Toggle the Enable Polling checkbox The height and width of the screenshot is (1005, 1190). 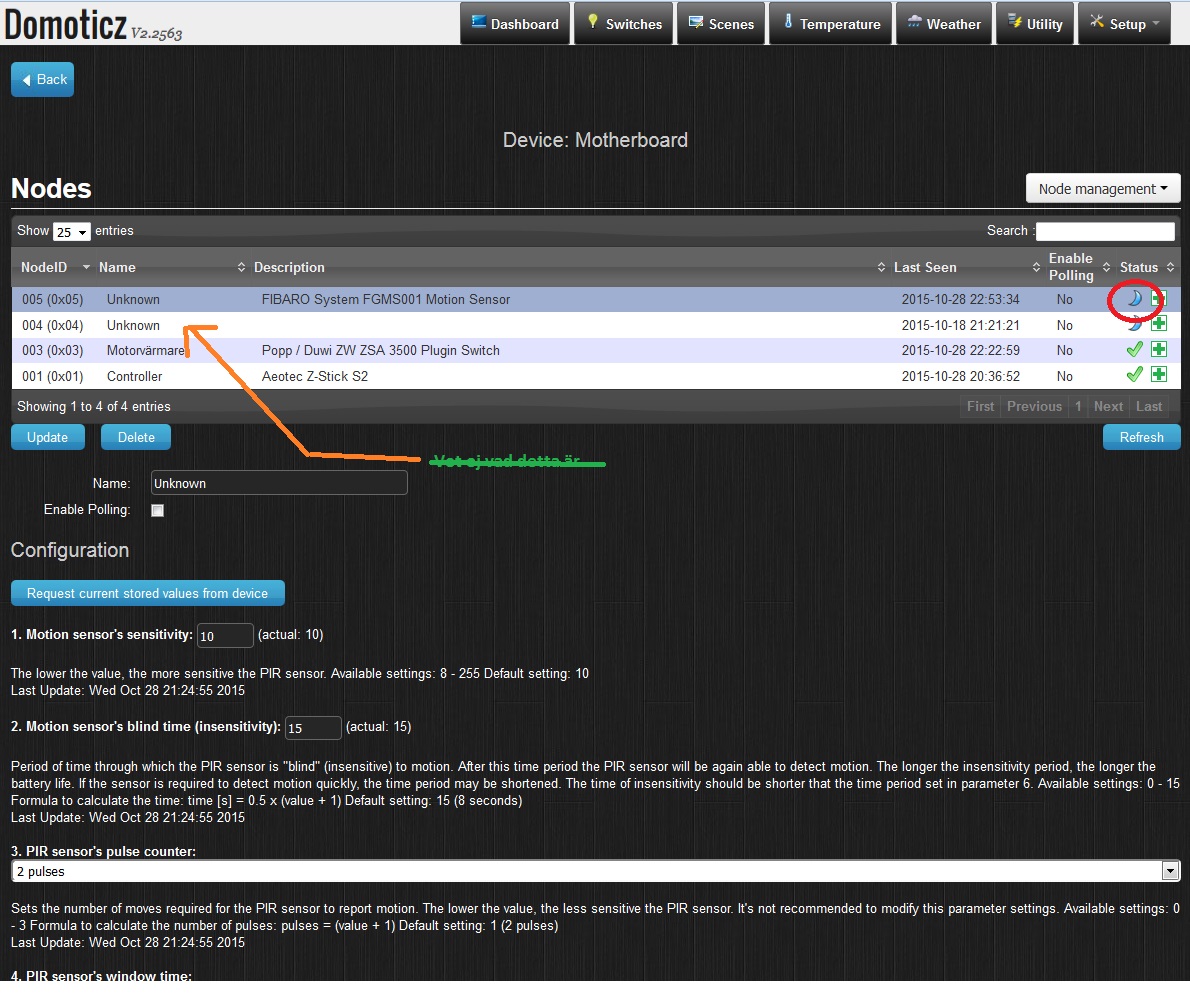157,510
